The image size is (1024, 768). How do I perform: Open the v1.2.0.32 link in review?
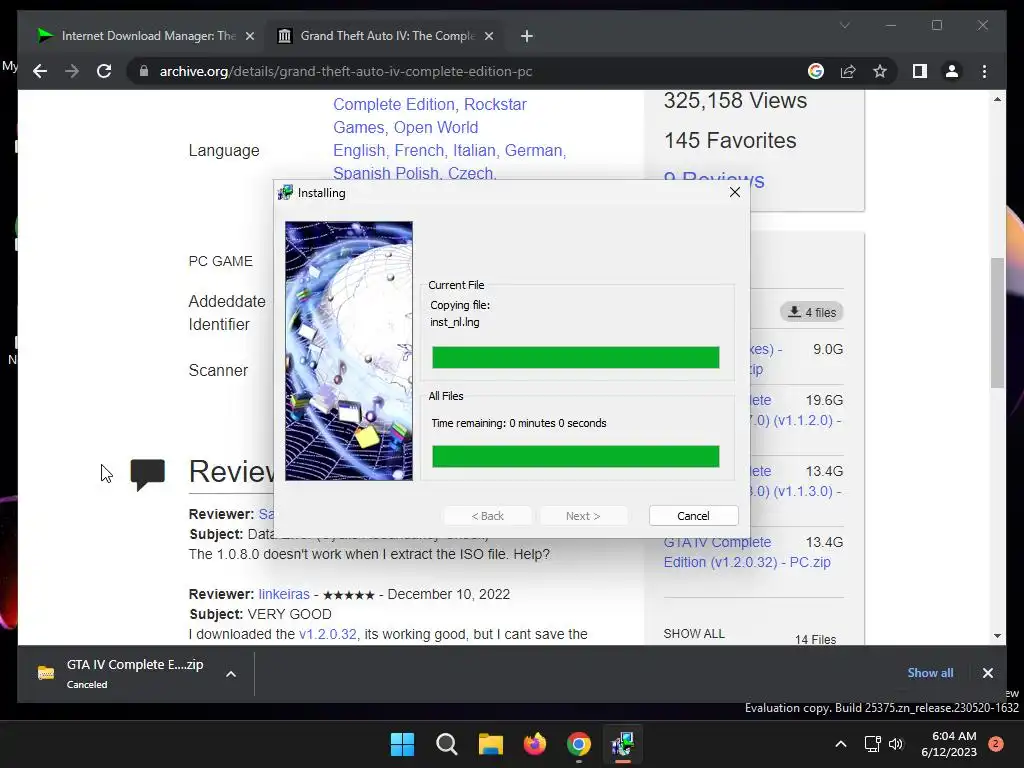click(328, 634)
